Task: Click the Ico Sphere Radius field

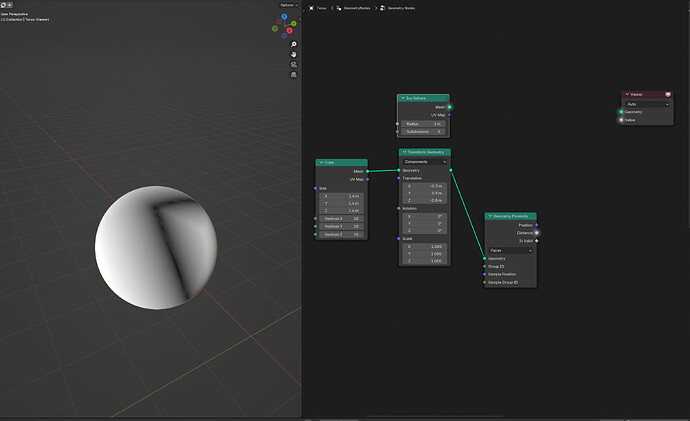Action: point(423,124)
